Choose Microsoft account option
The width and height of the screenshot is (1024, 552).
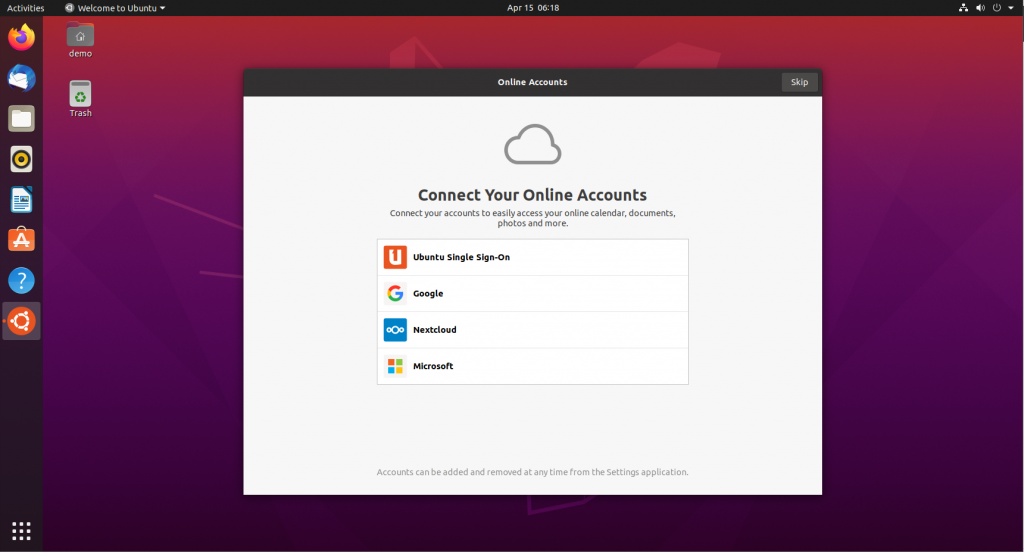(533, 366)
